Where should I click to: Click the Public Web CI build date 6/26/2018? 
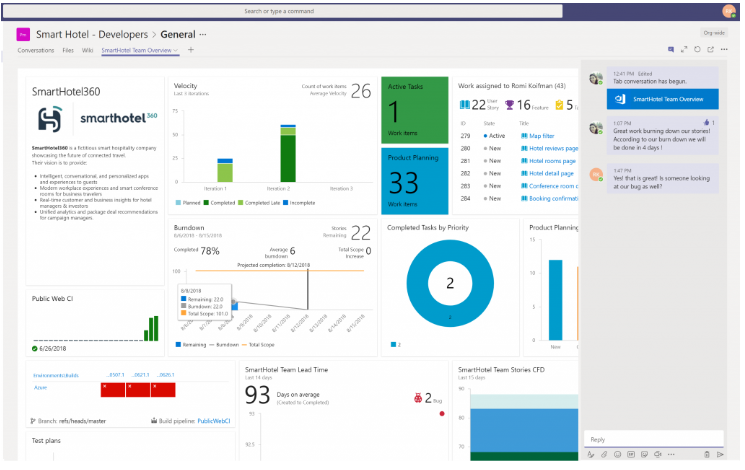click(53, 348)
